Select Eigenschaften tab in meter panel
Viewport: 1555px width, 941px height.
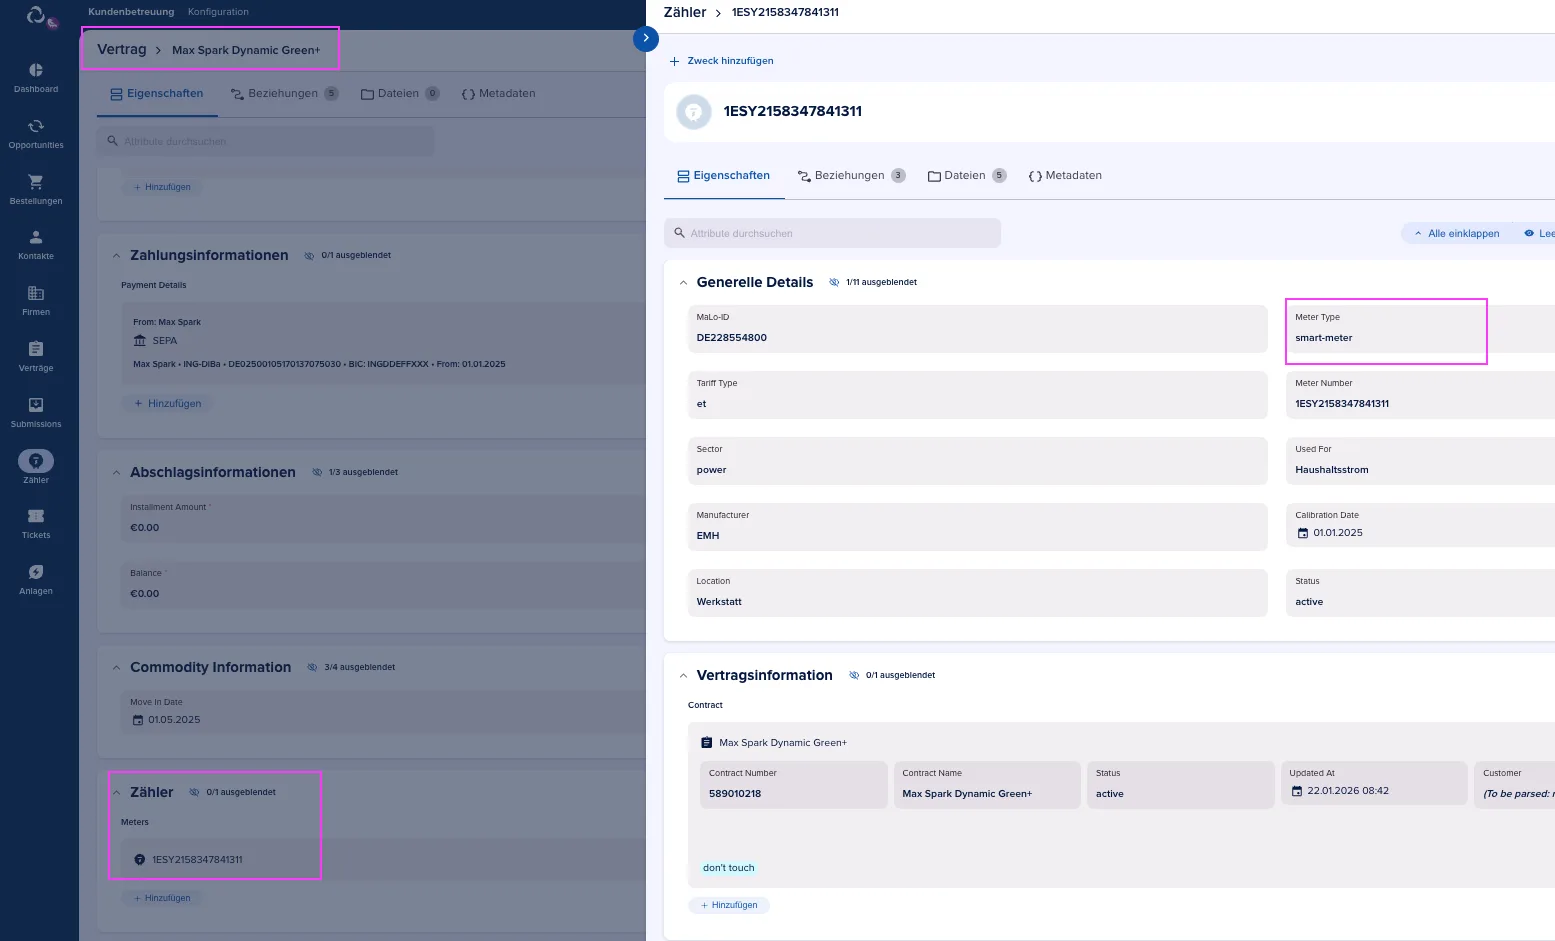[x=723, y=175]
